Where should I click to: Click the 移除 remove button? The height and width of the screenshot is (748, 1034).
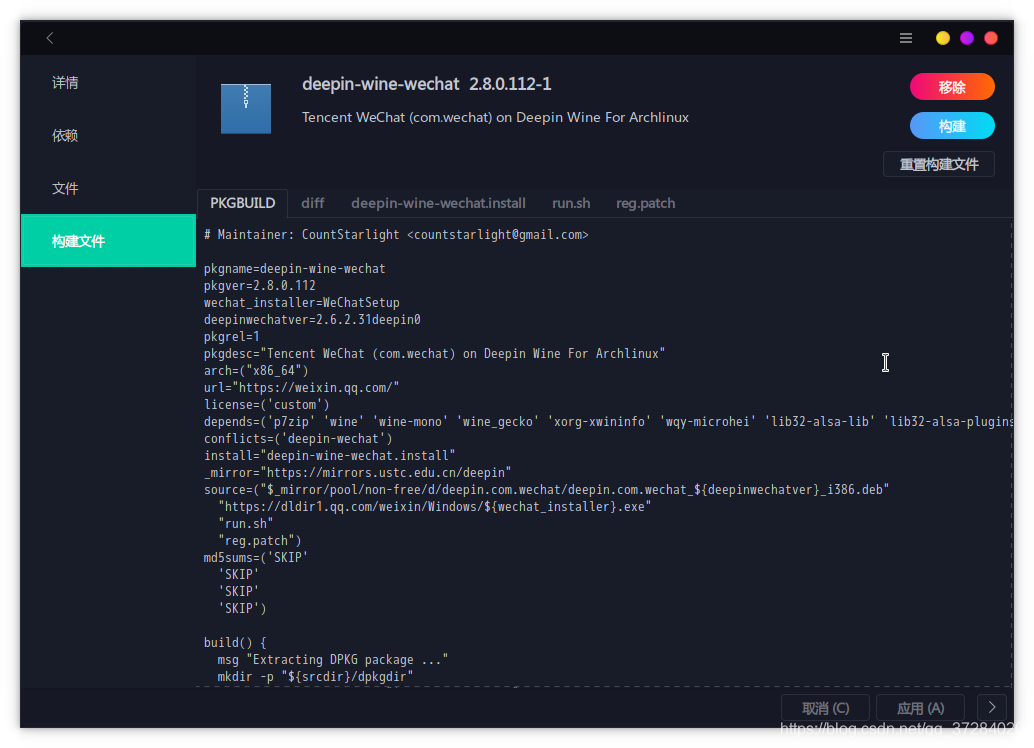952,86
